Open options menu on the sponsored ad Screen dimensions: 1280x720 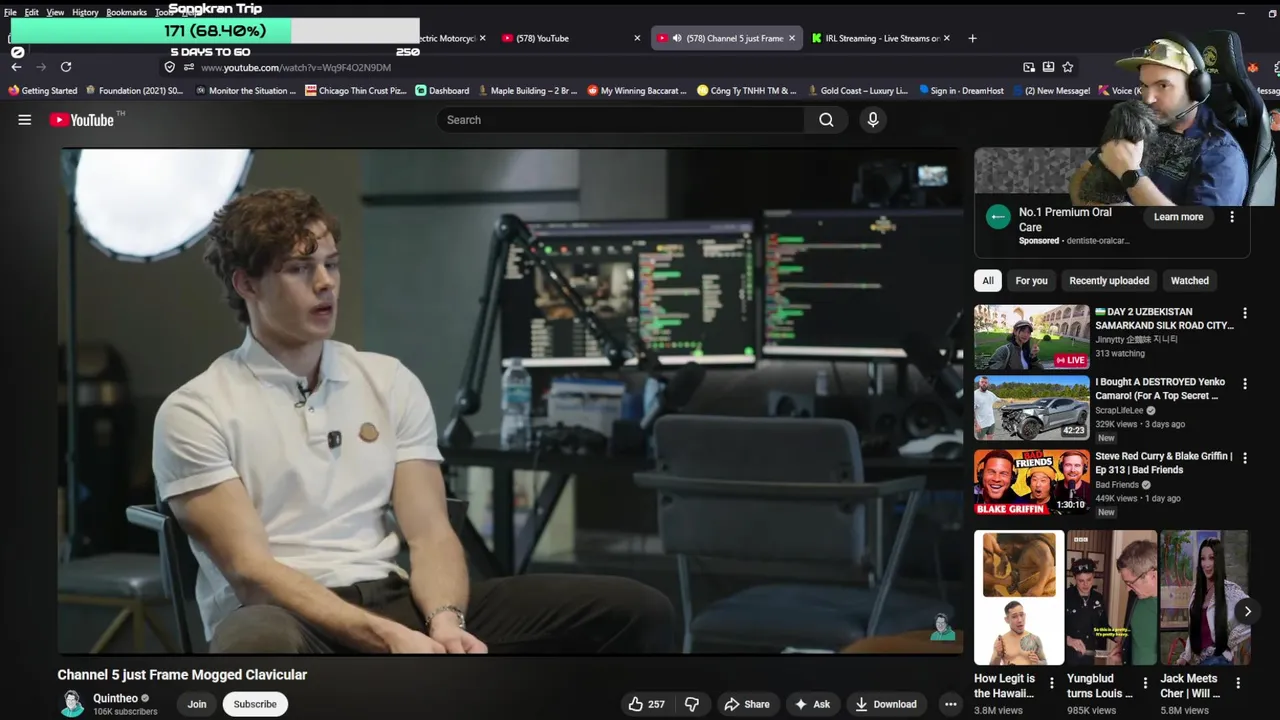point(1232,217)
